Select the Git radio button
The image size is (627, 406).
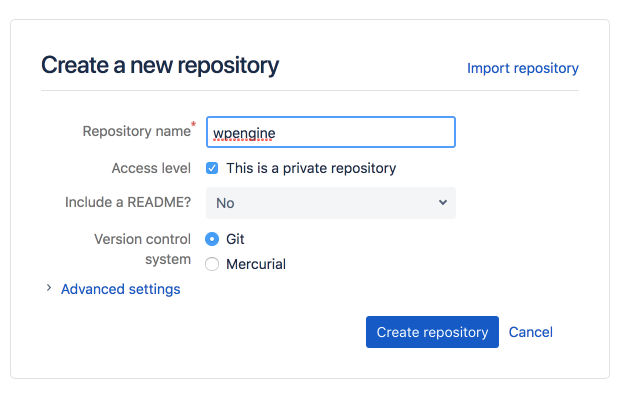click(x=212, y=240)
